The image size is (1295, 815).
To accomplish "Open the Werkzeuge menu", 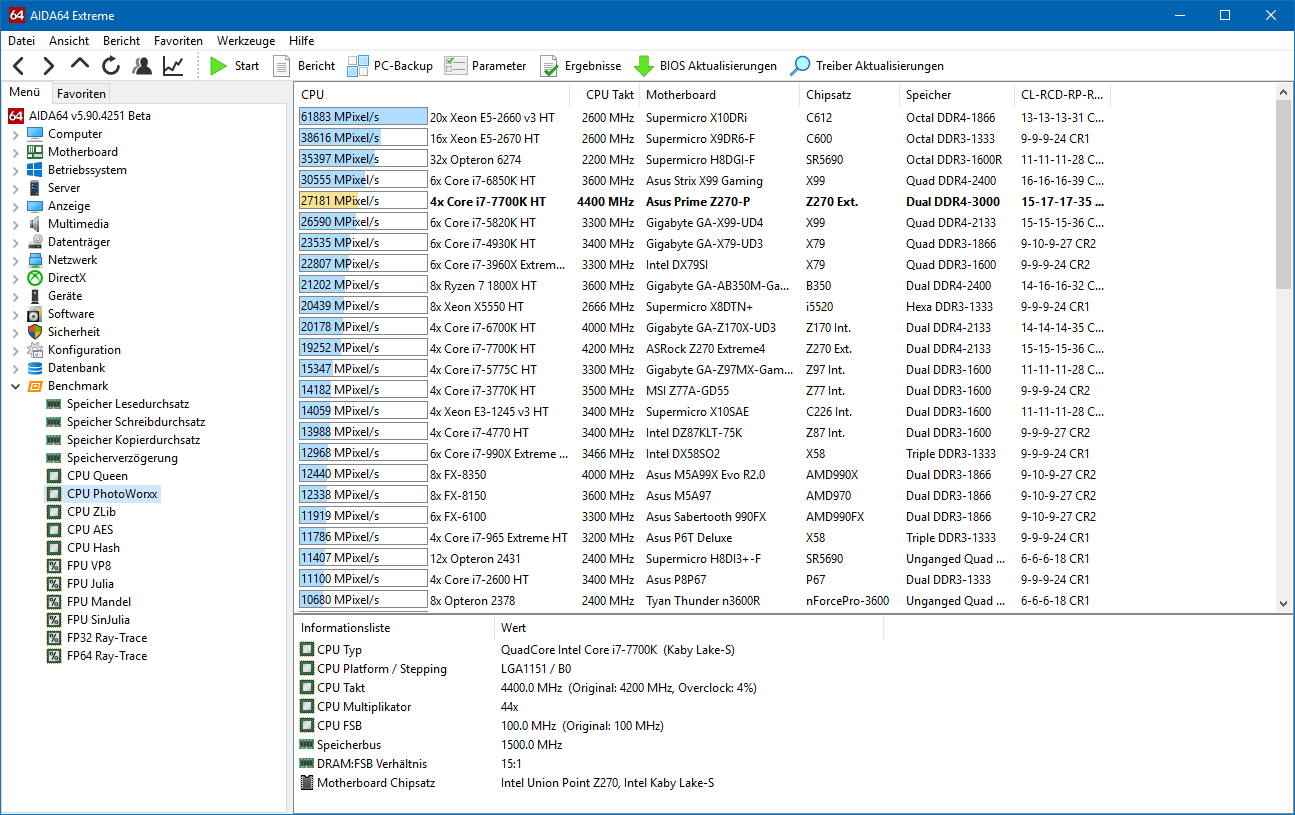I will pyautogui.click(x=246, y=41).
